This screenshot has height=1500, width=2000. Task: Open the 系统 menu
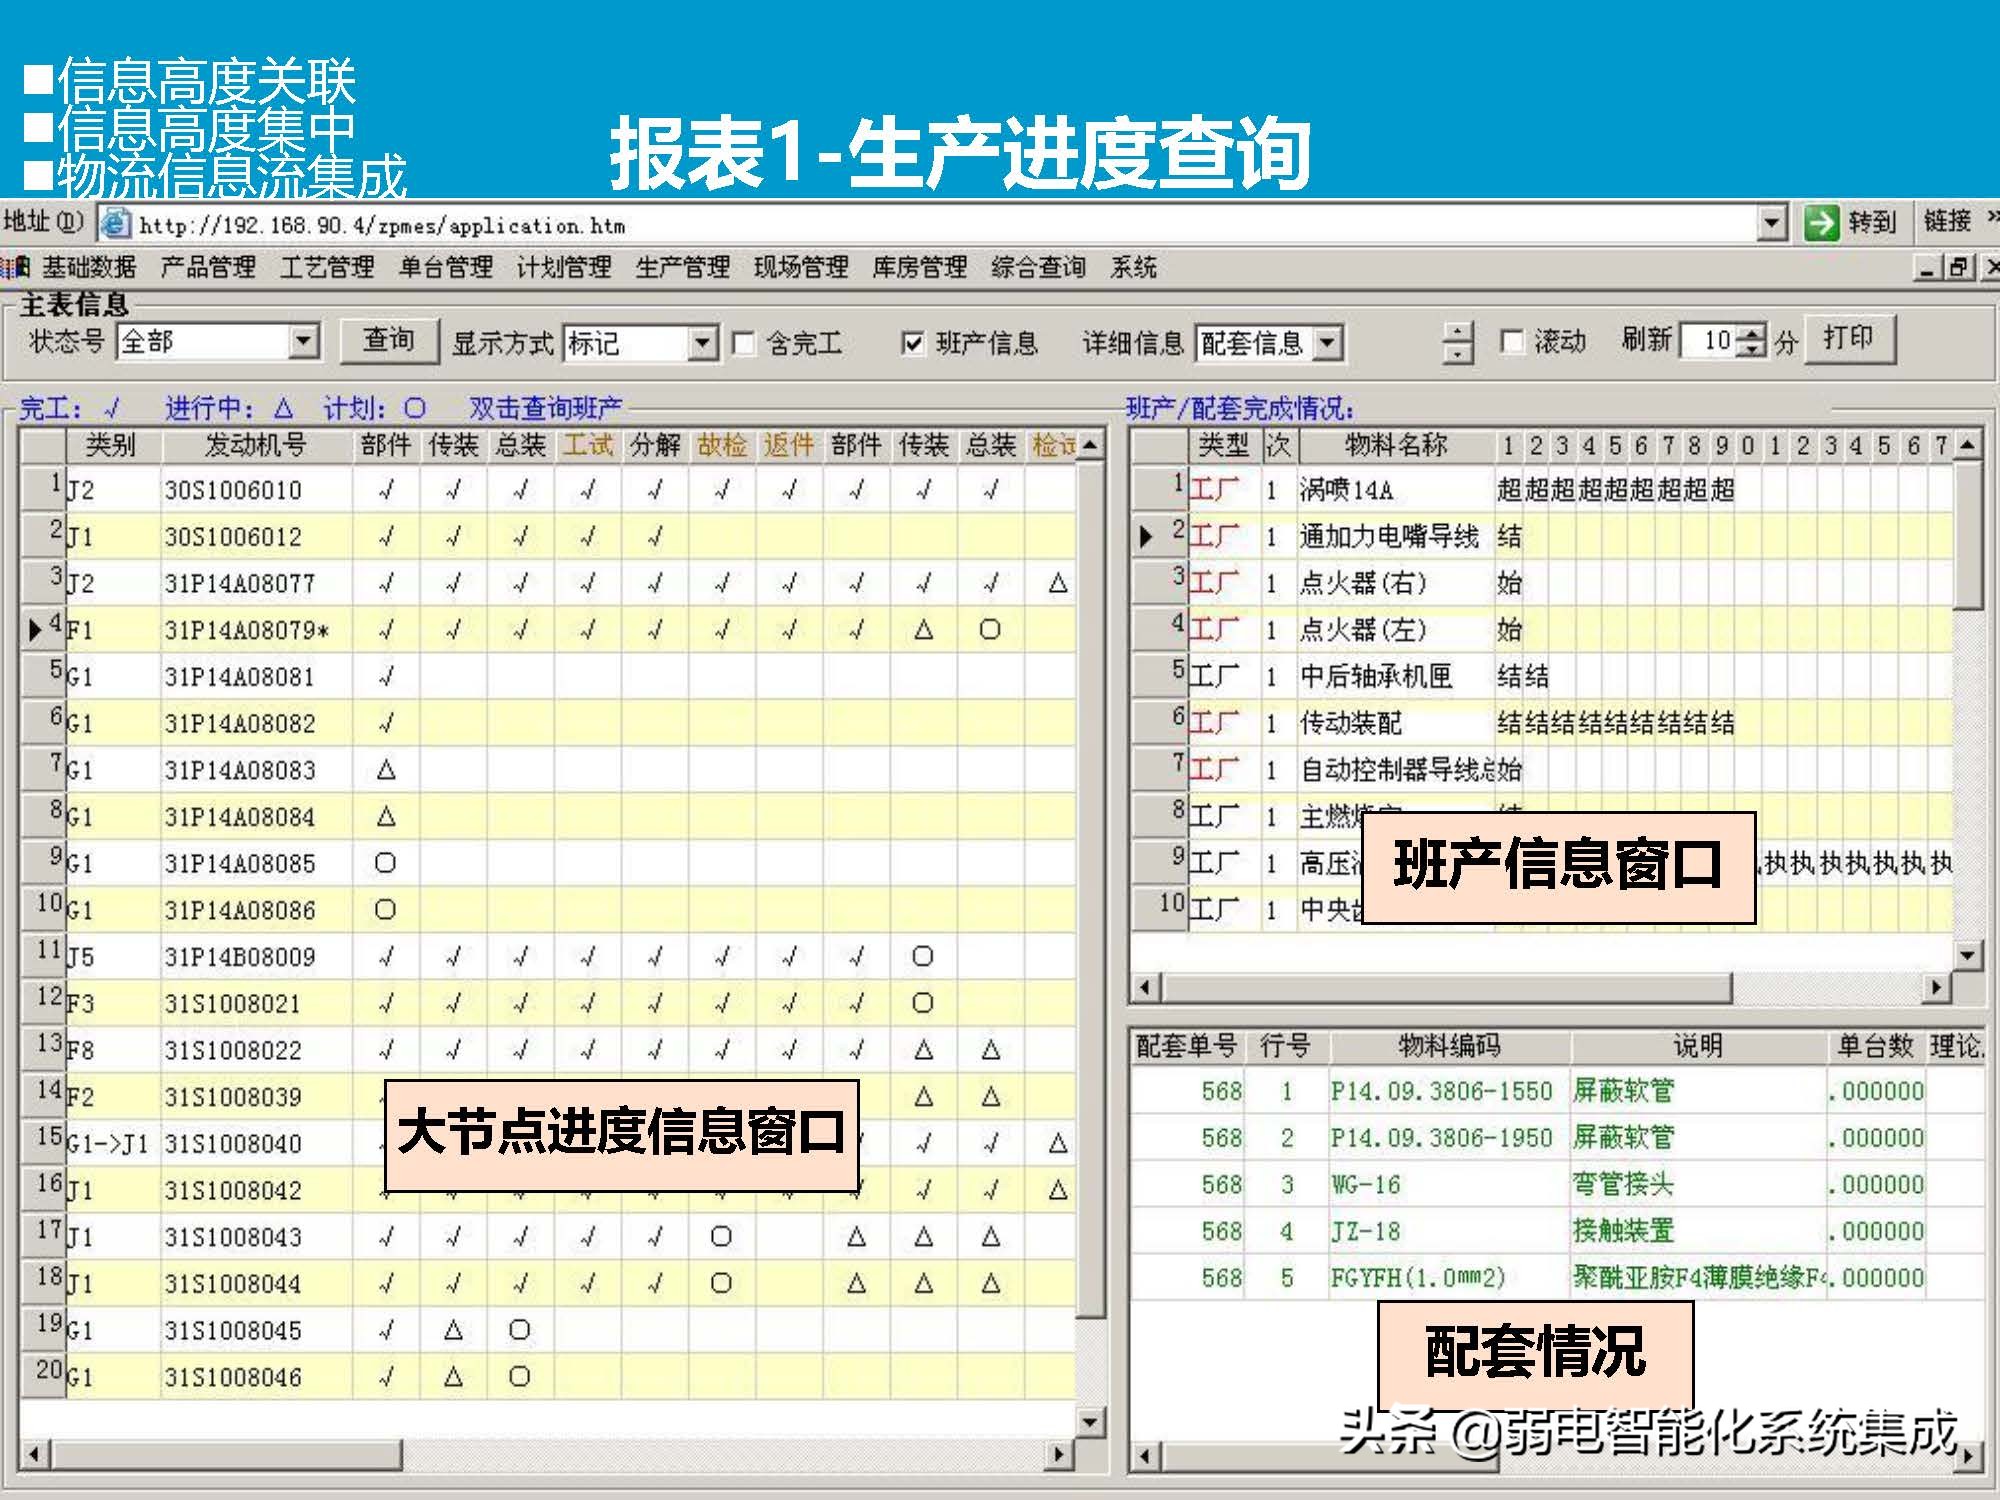click(1133, 267)
